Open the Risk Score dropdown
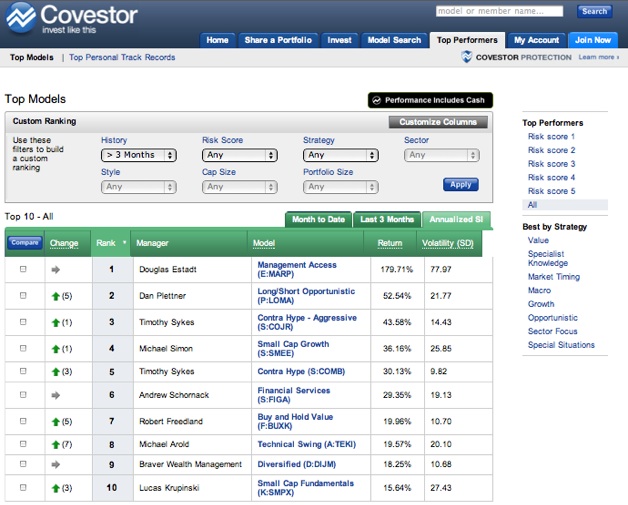 240,155
